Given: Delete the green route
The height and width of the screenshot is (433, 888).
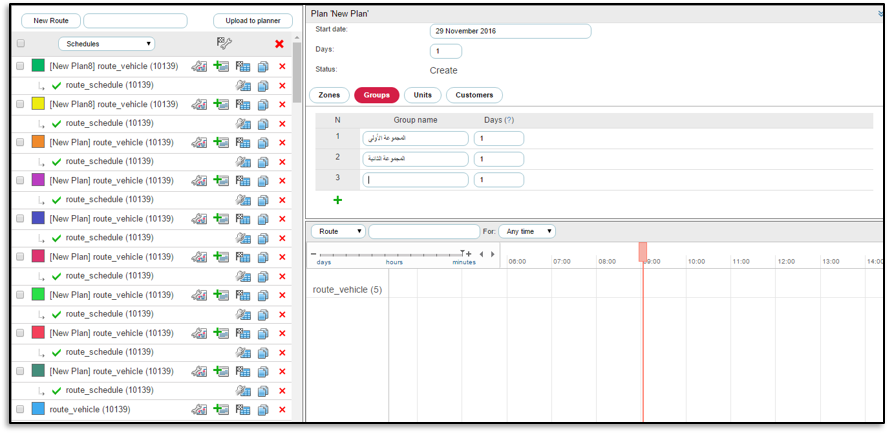Looking at the screenshot, I should (282, 67).
